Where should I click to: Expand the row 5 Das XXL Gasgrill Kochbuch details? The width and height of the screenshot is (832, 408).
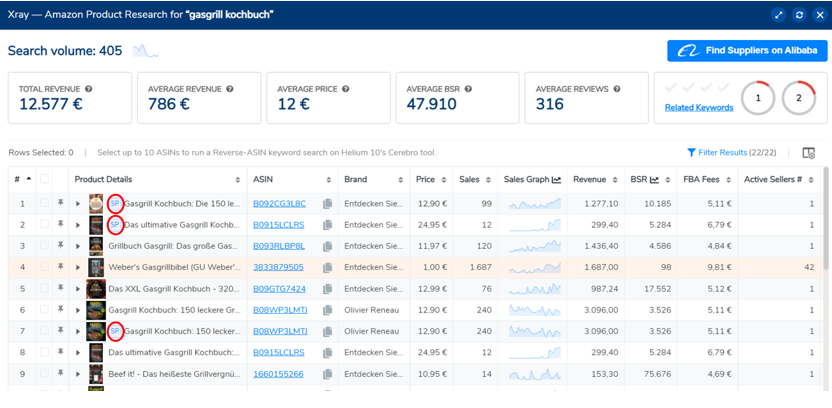tap(78, 289)
